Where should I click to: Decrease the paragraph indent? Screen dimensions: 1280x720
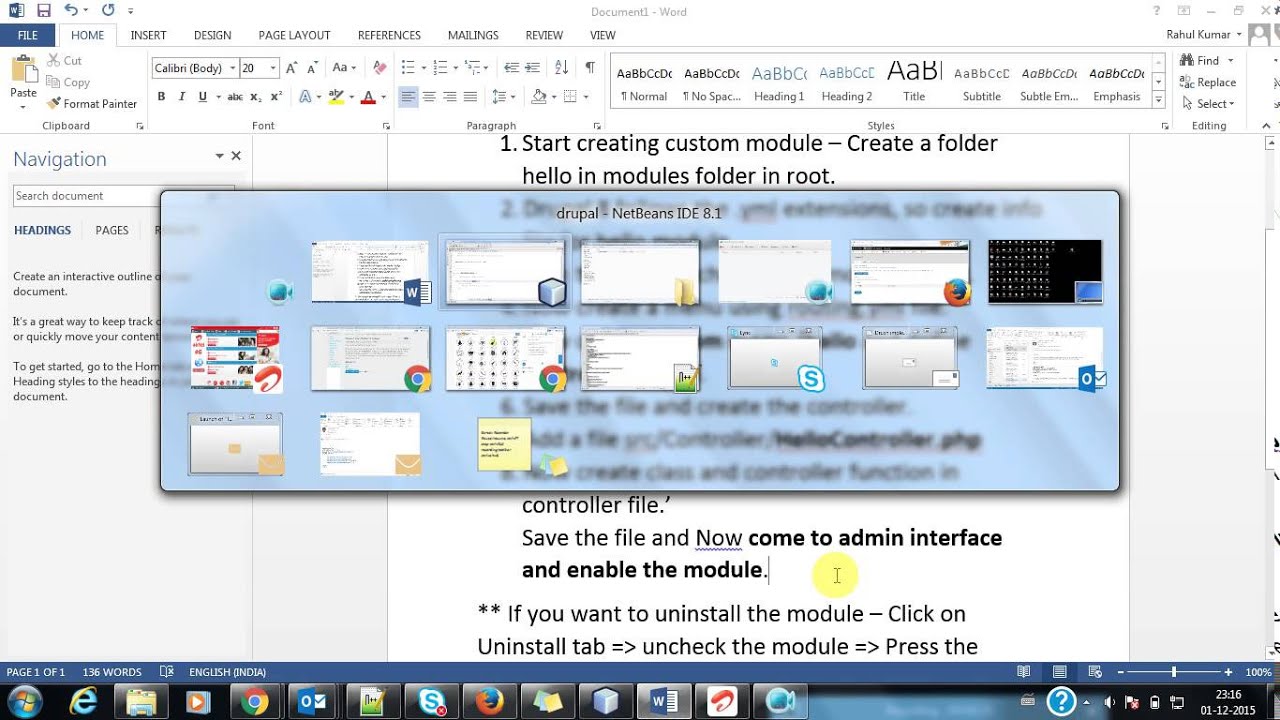tap(512, 68)
